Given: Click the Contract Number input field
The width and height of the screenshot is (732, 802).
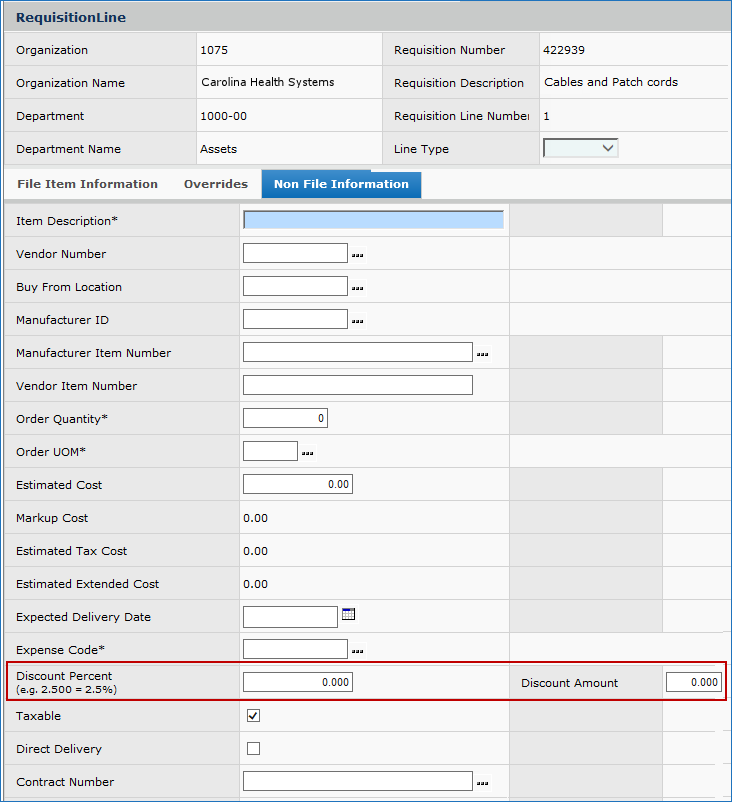Looking at the screenshot, I should point(358,781).
